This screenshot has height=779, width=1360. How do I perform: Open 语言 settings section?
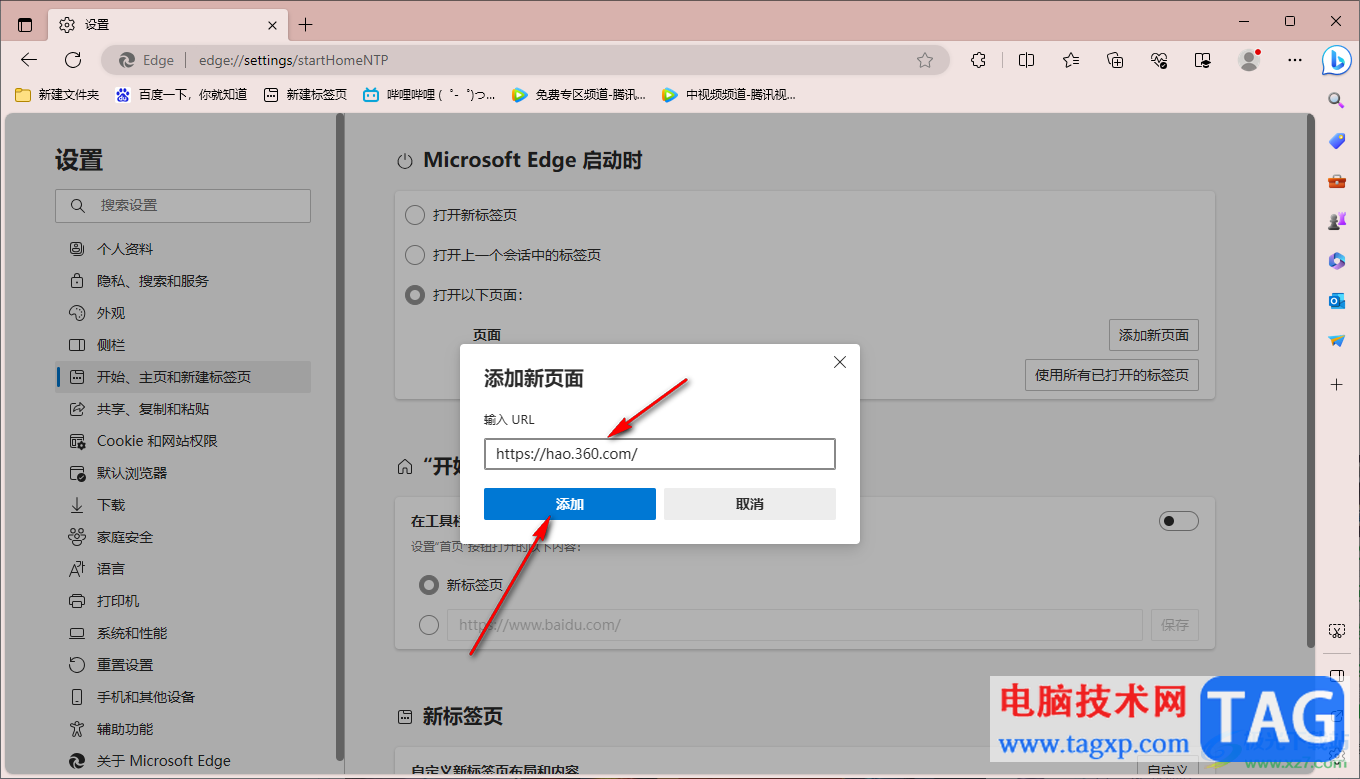pyautogui.click(x=183, y=569)
